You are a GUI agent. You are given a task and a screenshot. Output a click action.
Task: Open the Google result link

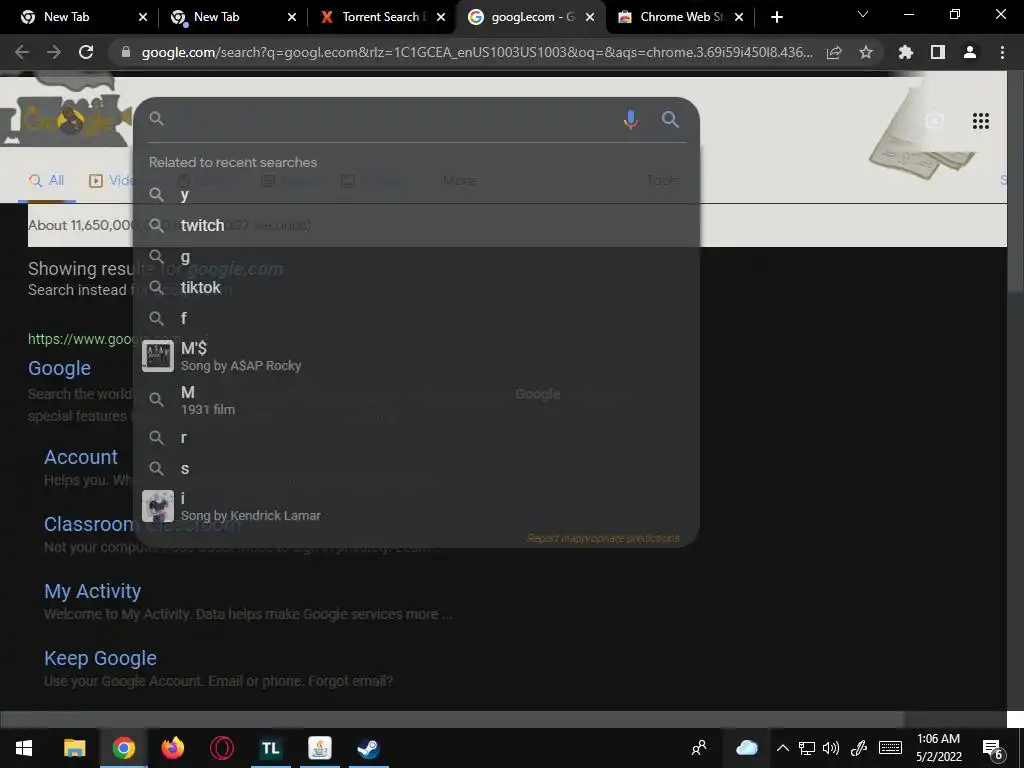coord(59,368)
